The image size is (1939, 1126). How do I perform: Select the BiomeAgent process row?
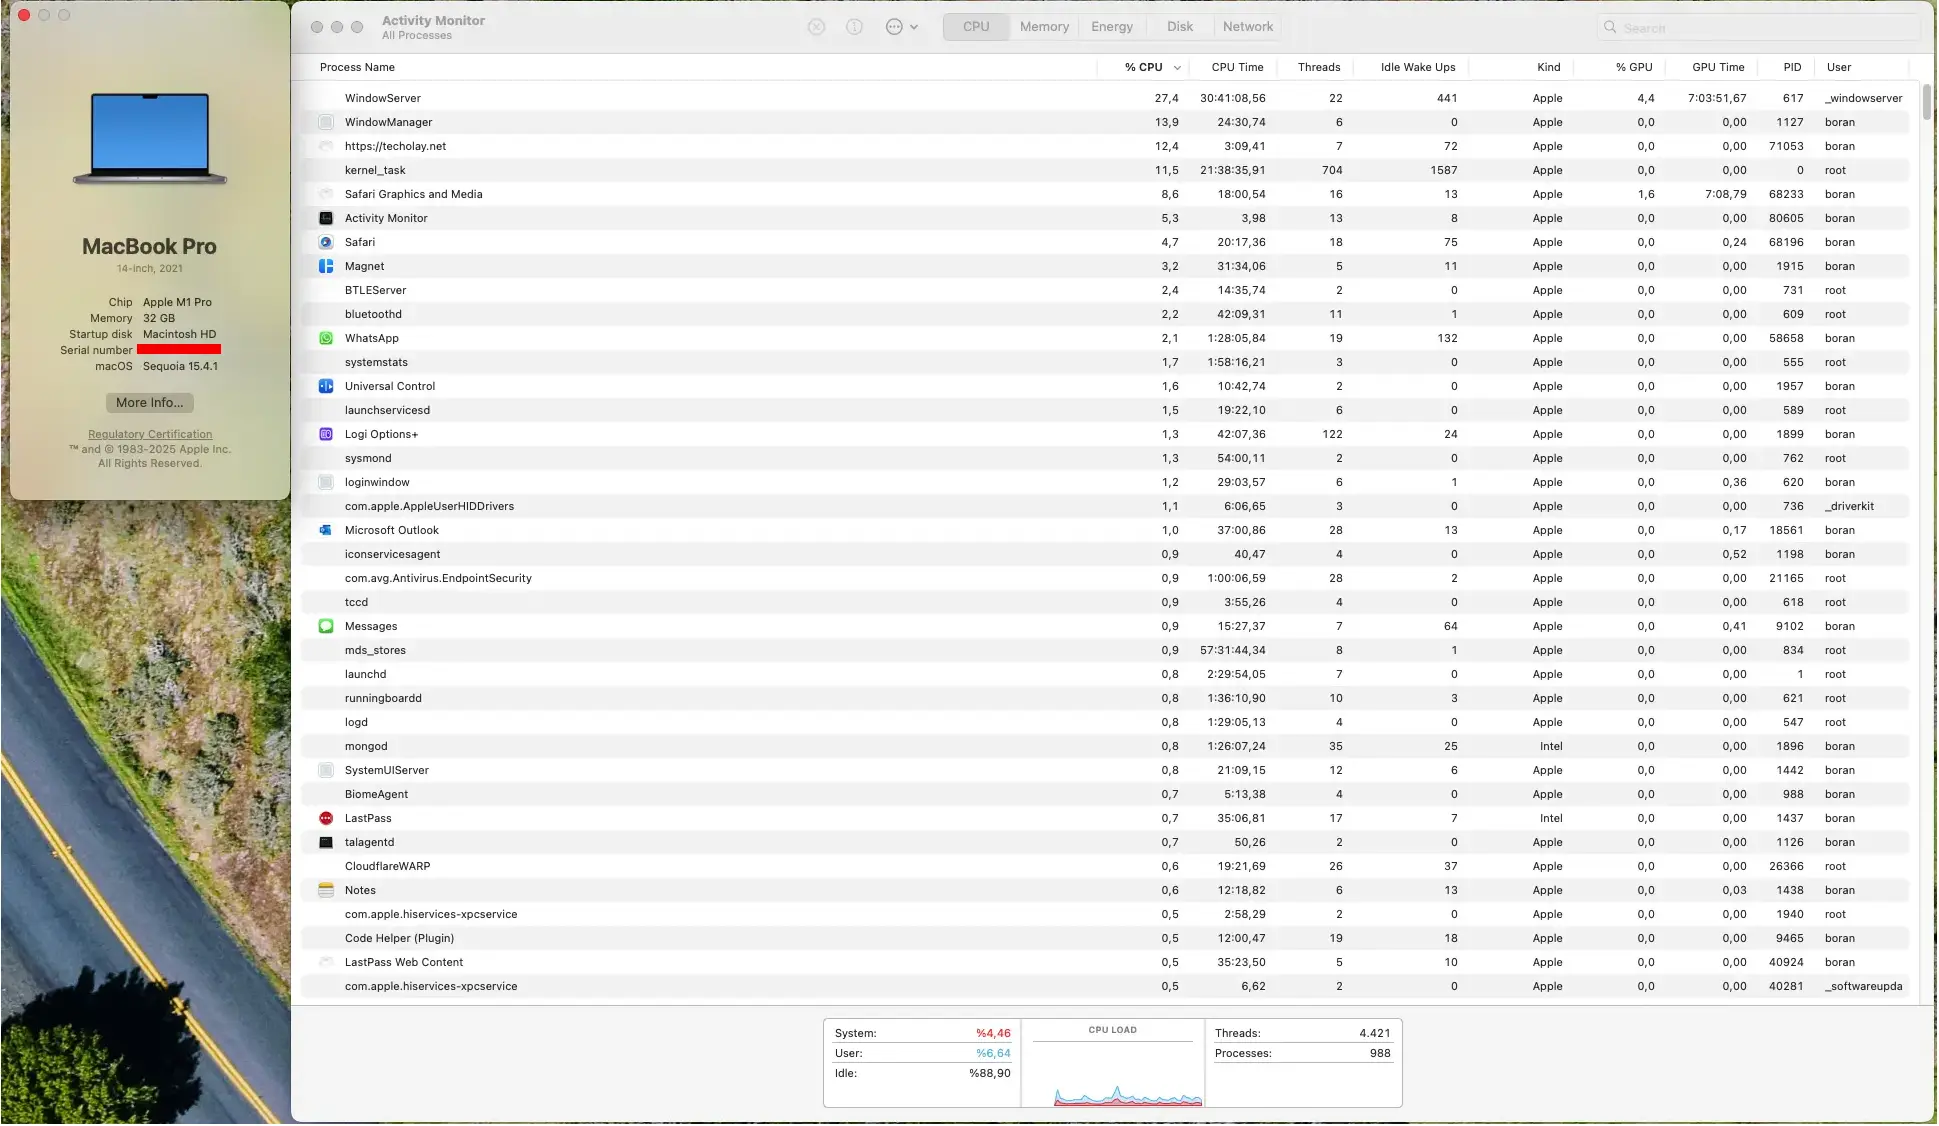pyautogui.click(x=1106, y=794)
